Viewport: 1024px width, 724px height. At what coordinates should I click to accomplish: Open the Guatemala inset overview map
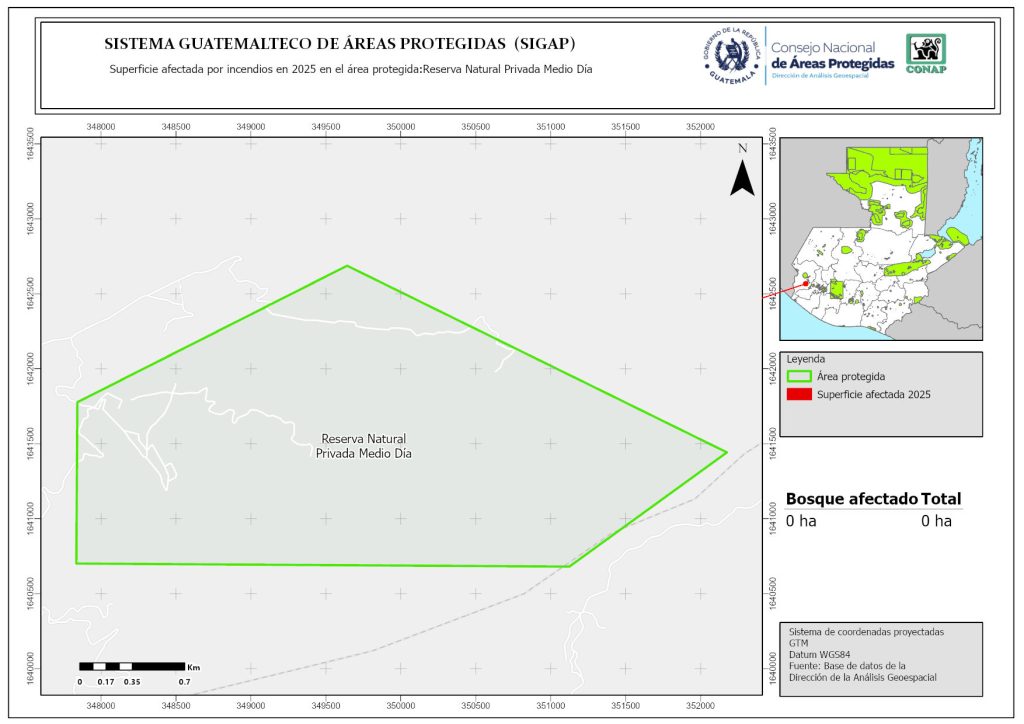(x=880, y=240)
